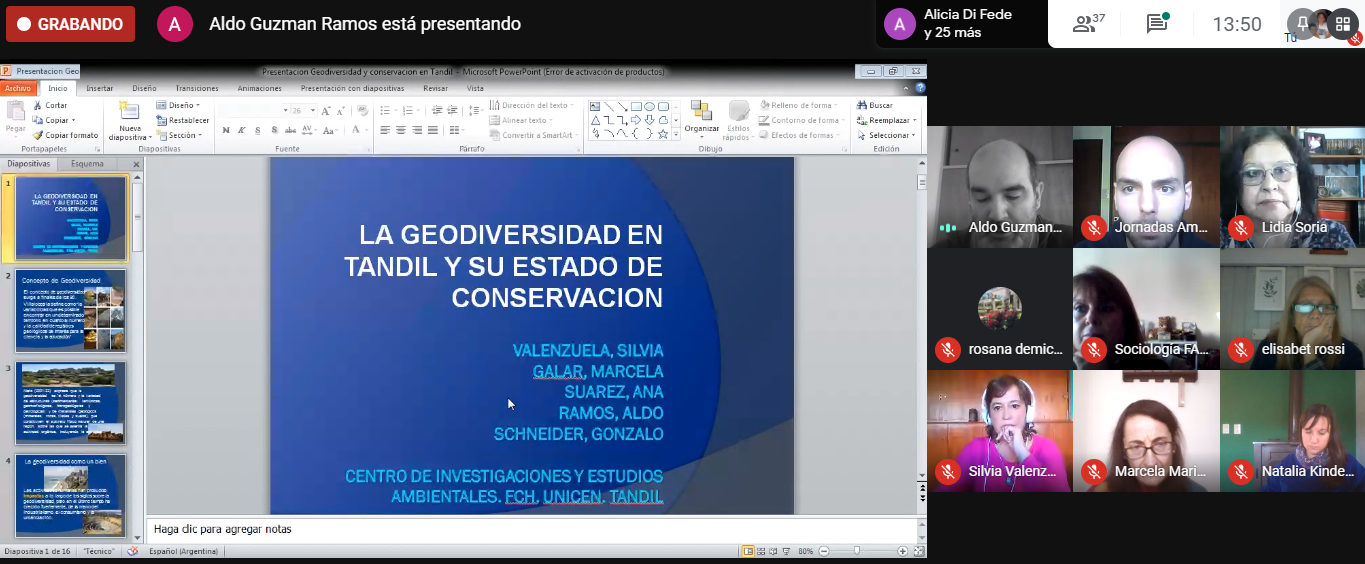Click the bullet list icon
The width and height of the screenshot is (1365, 564).
pyautogui.click(x=385, y=110)
